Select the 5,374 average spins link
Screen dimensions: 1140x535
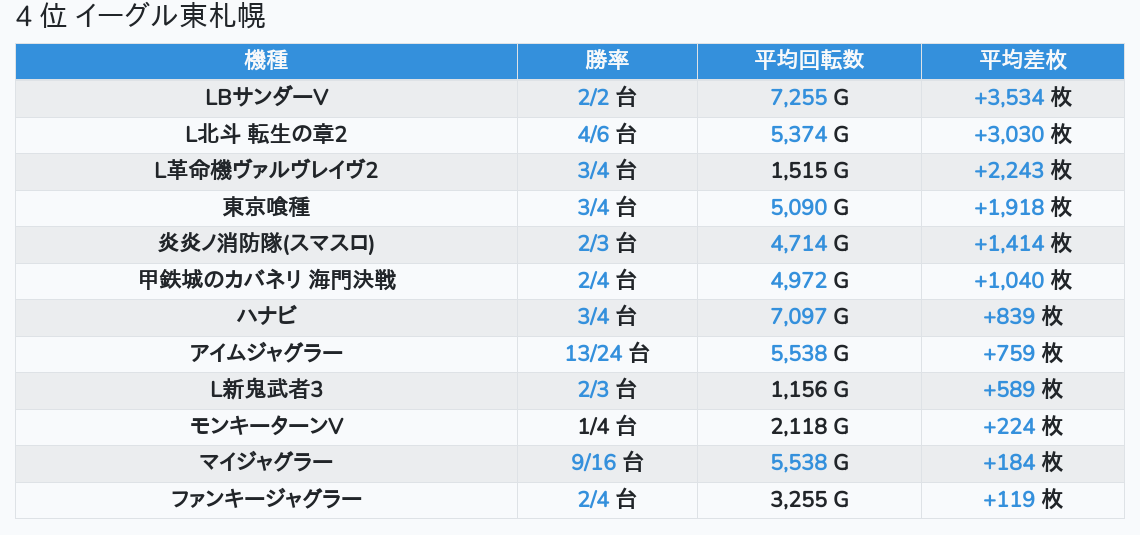click(x=799, y=134)
